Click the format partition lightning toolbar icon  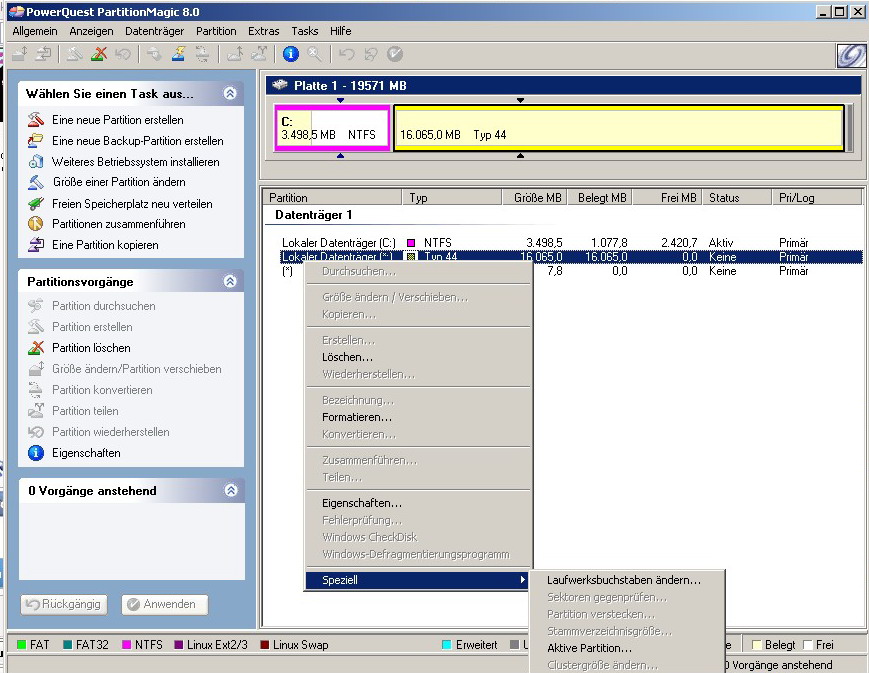[x=178, y=54]
